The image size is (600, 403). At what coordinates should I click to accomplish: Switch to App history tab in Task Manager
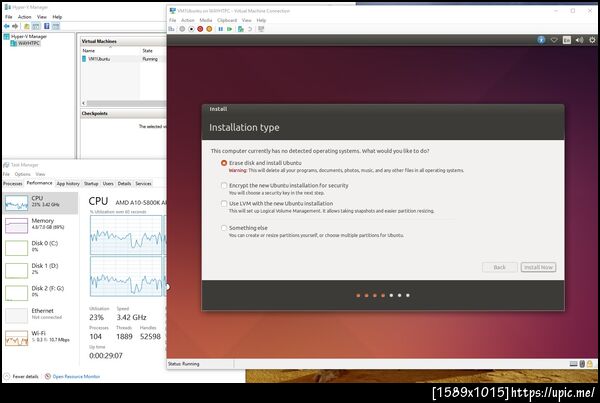(x=68, y=184)
